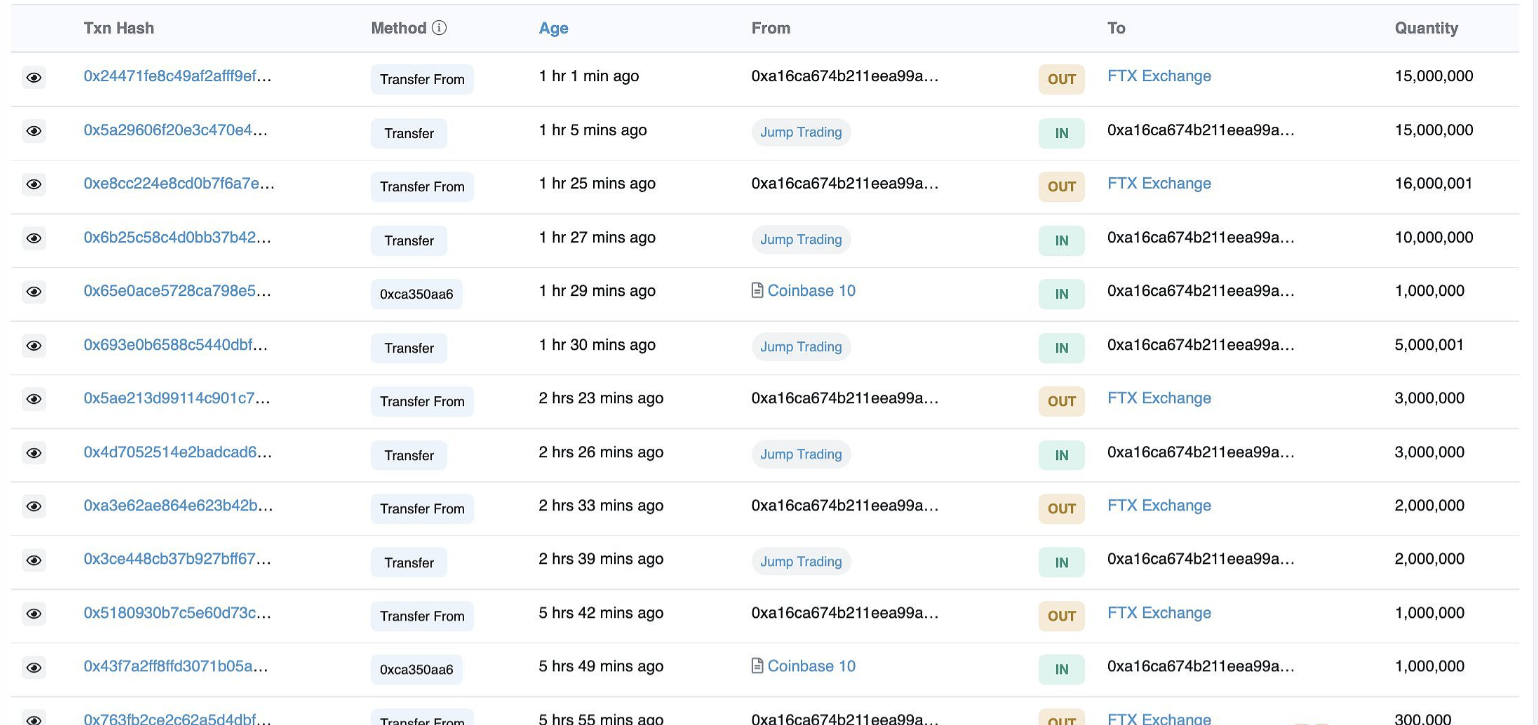This screenshot has height=725, width=1538.
Task: Click the 0xa16ca674b211eea99a address in the 10,000,000 row
Action: [1200, 238]
